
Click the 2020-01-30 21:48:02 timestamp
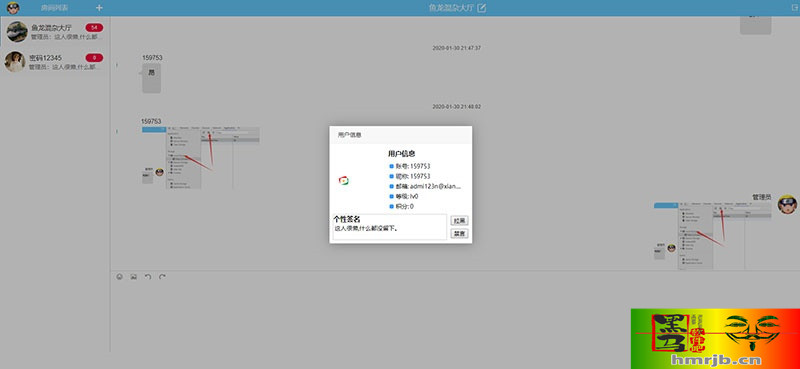point(456,107)
